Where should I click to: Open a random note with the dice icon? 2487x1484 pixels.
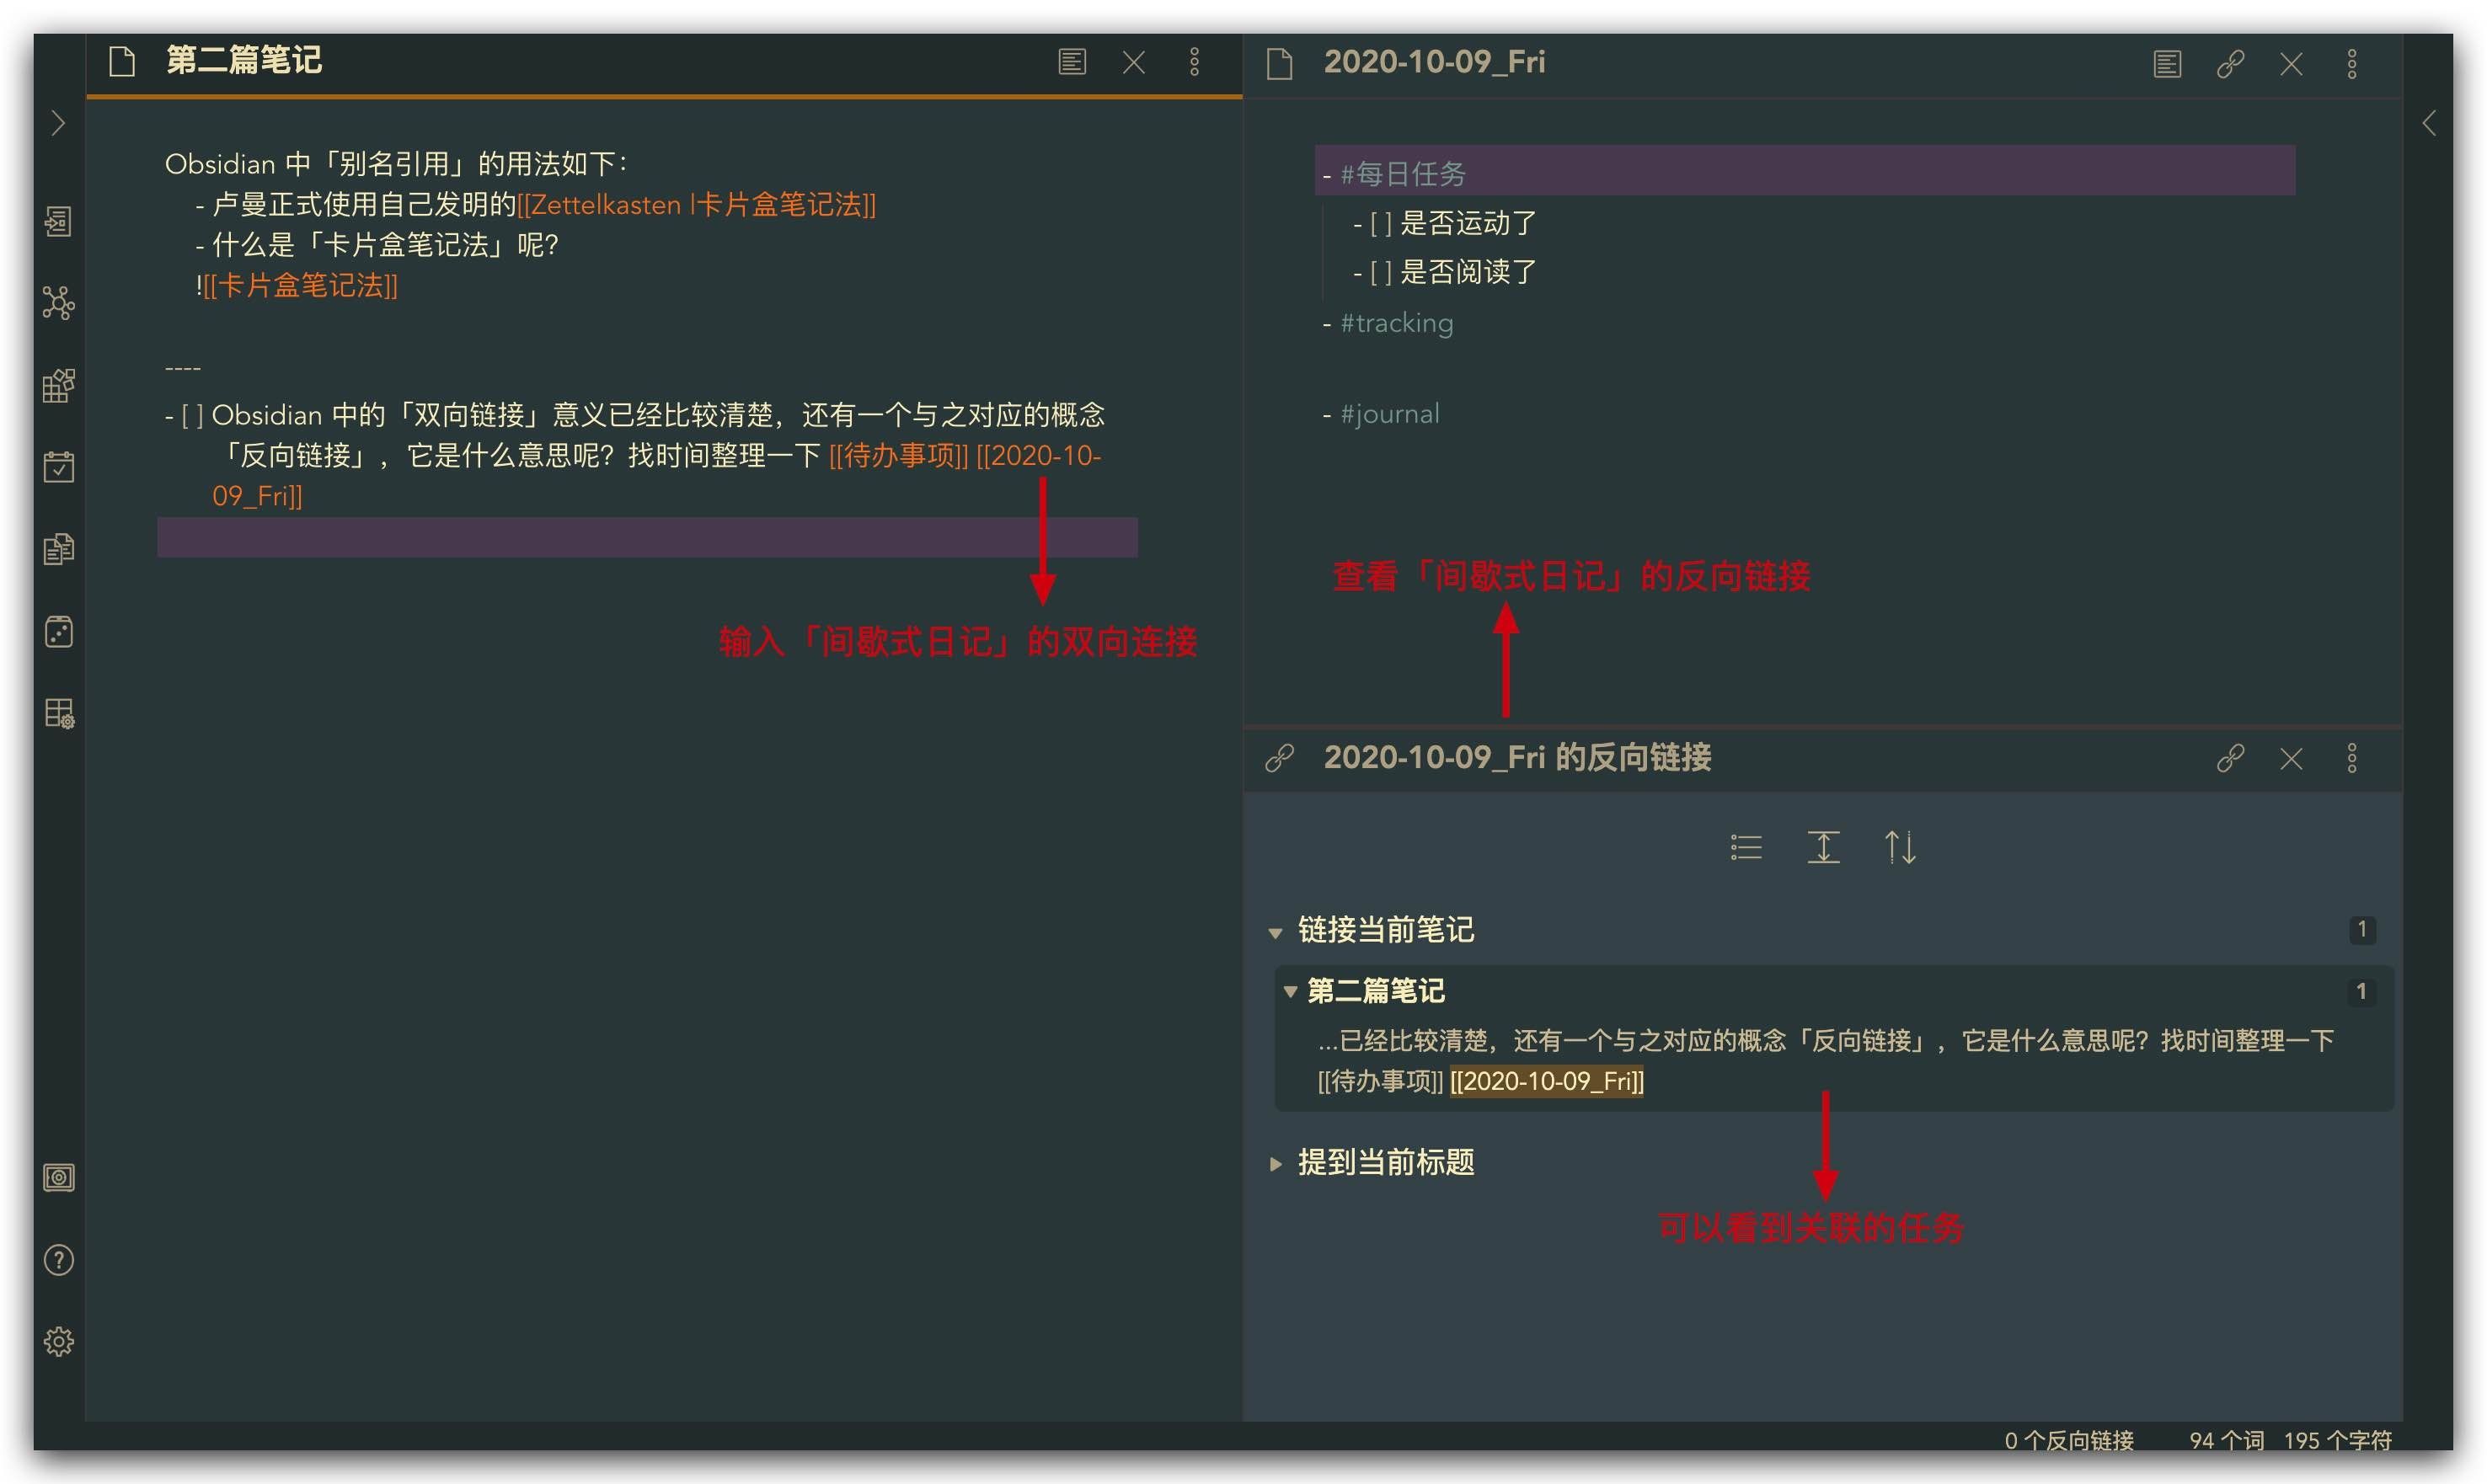point(57,631)
